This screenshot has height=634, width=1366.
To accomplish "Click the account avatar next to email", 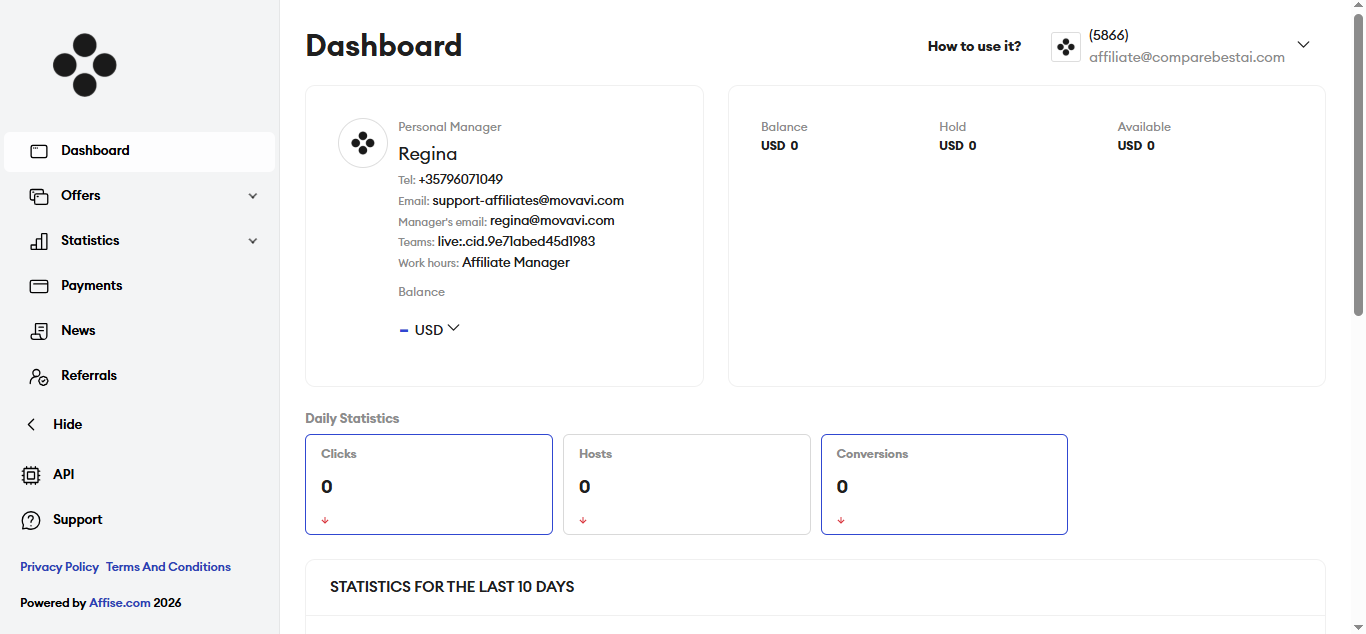I will [1066, 47].
